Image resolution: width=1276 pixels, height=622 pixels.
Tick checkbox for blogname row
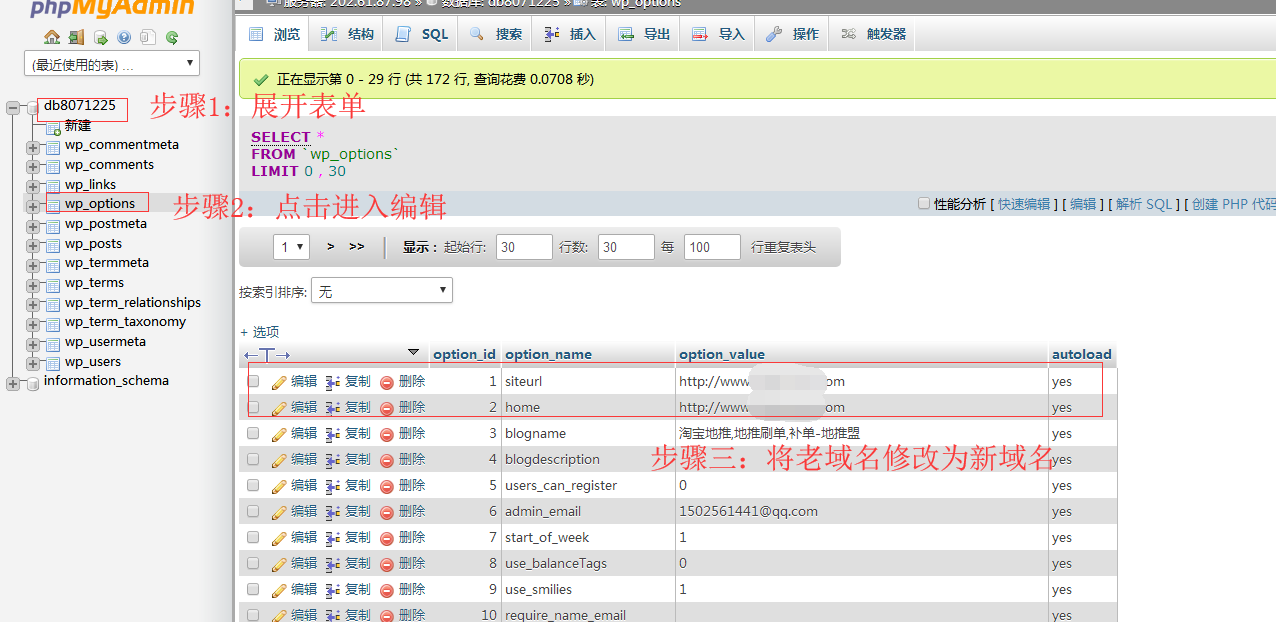[x=253, y=433]
